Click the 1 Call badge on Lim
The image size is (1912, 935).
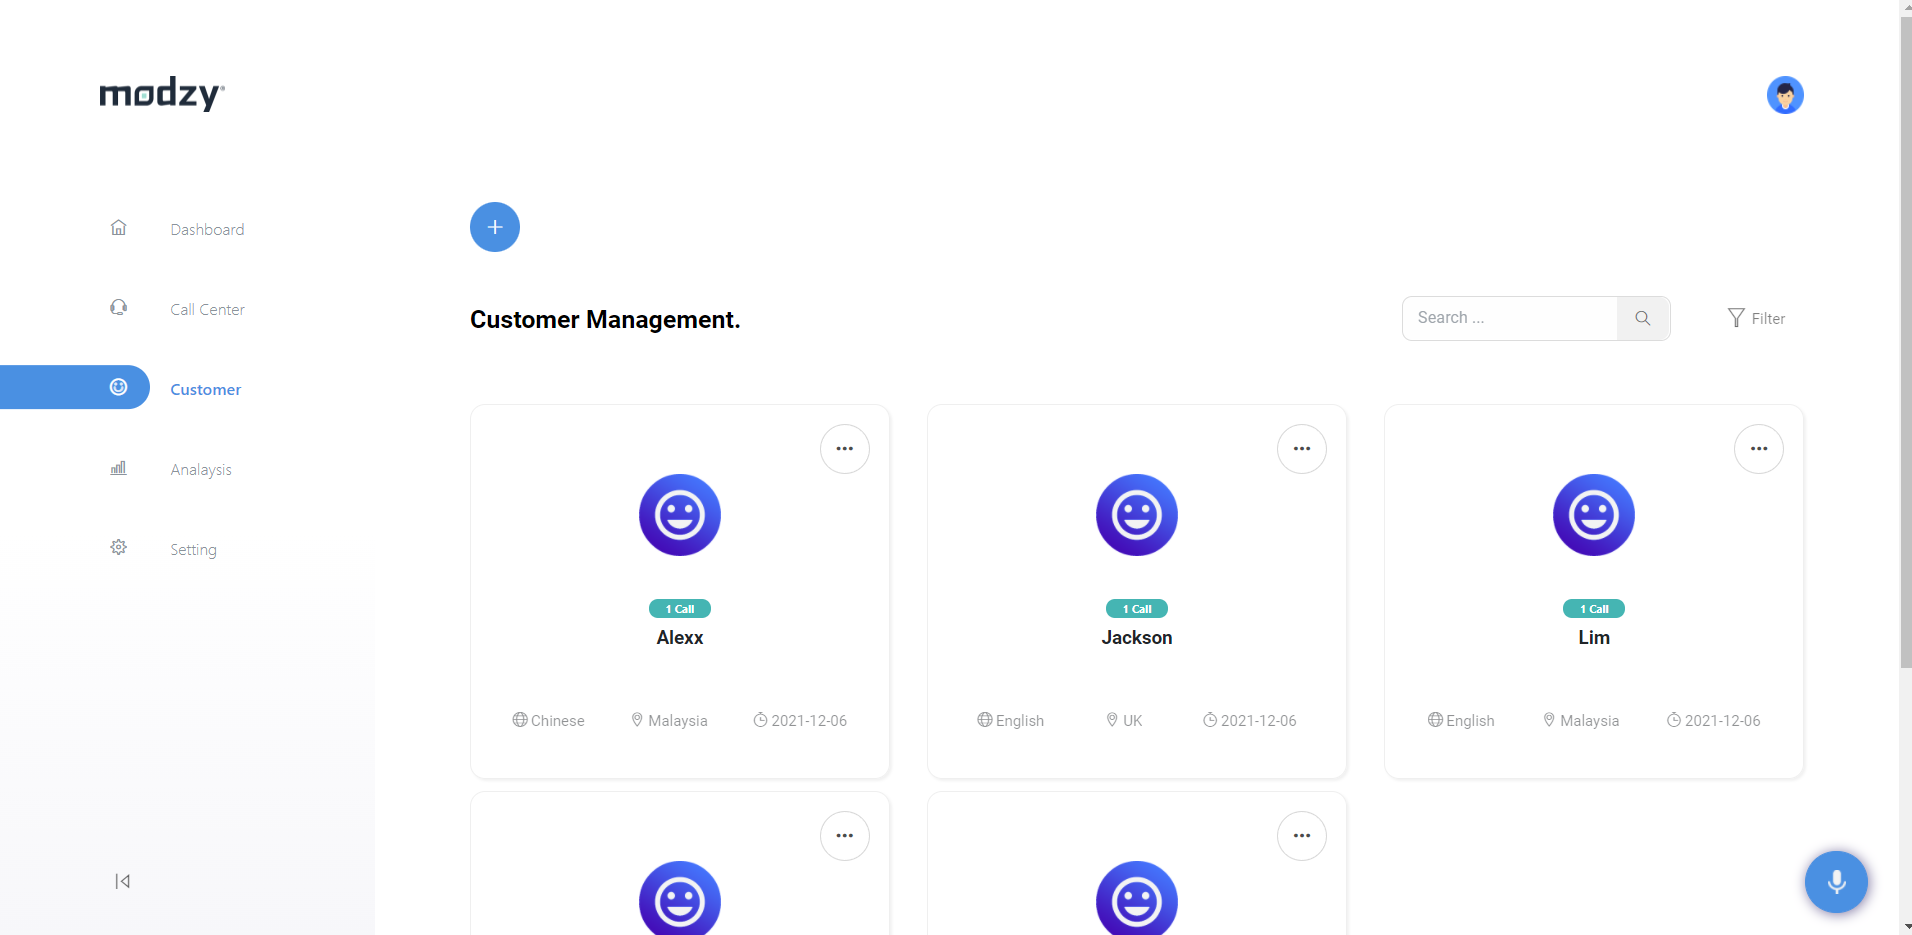coord(1594,608)
